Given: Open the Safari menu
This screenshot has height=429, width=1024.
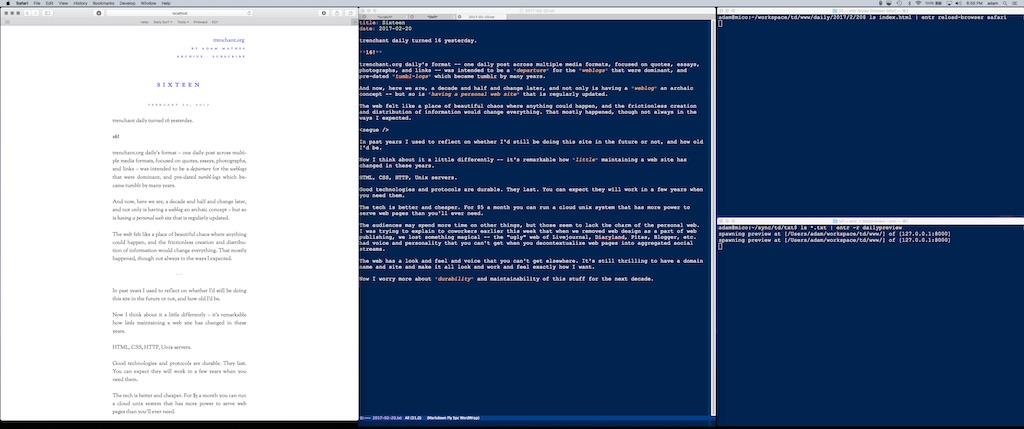Looking at the screenshot, I should pos(22,3).
